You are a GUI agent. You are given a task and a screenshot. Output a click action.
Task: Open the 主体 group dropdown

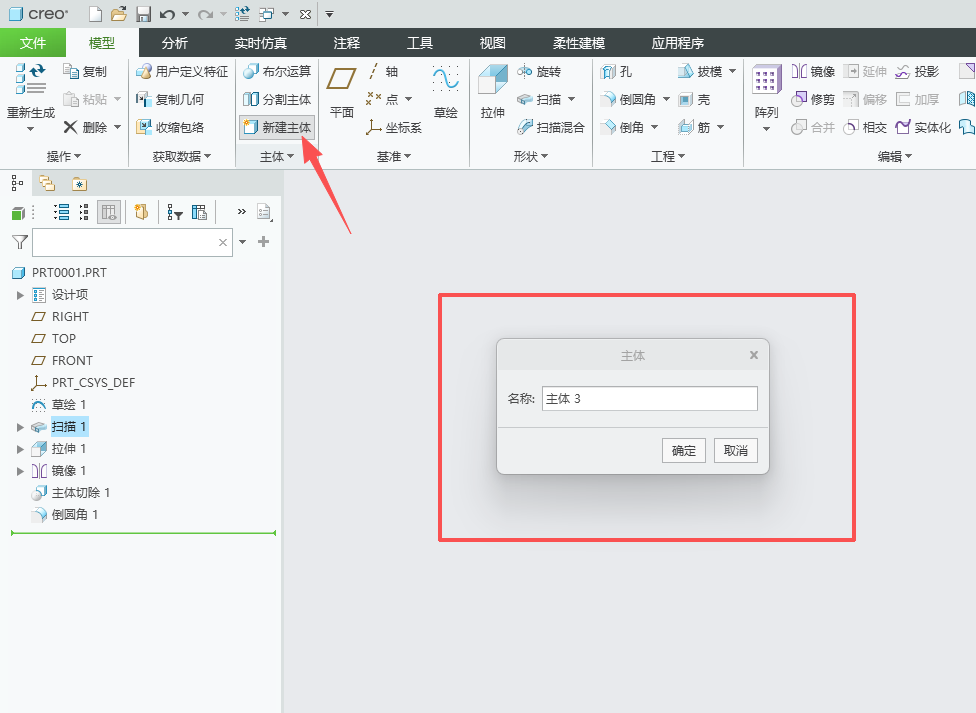click(x=277, y=156)
